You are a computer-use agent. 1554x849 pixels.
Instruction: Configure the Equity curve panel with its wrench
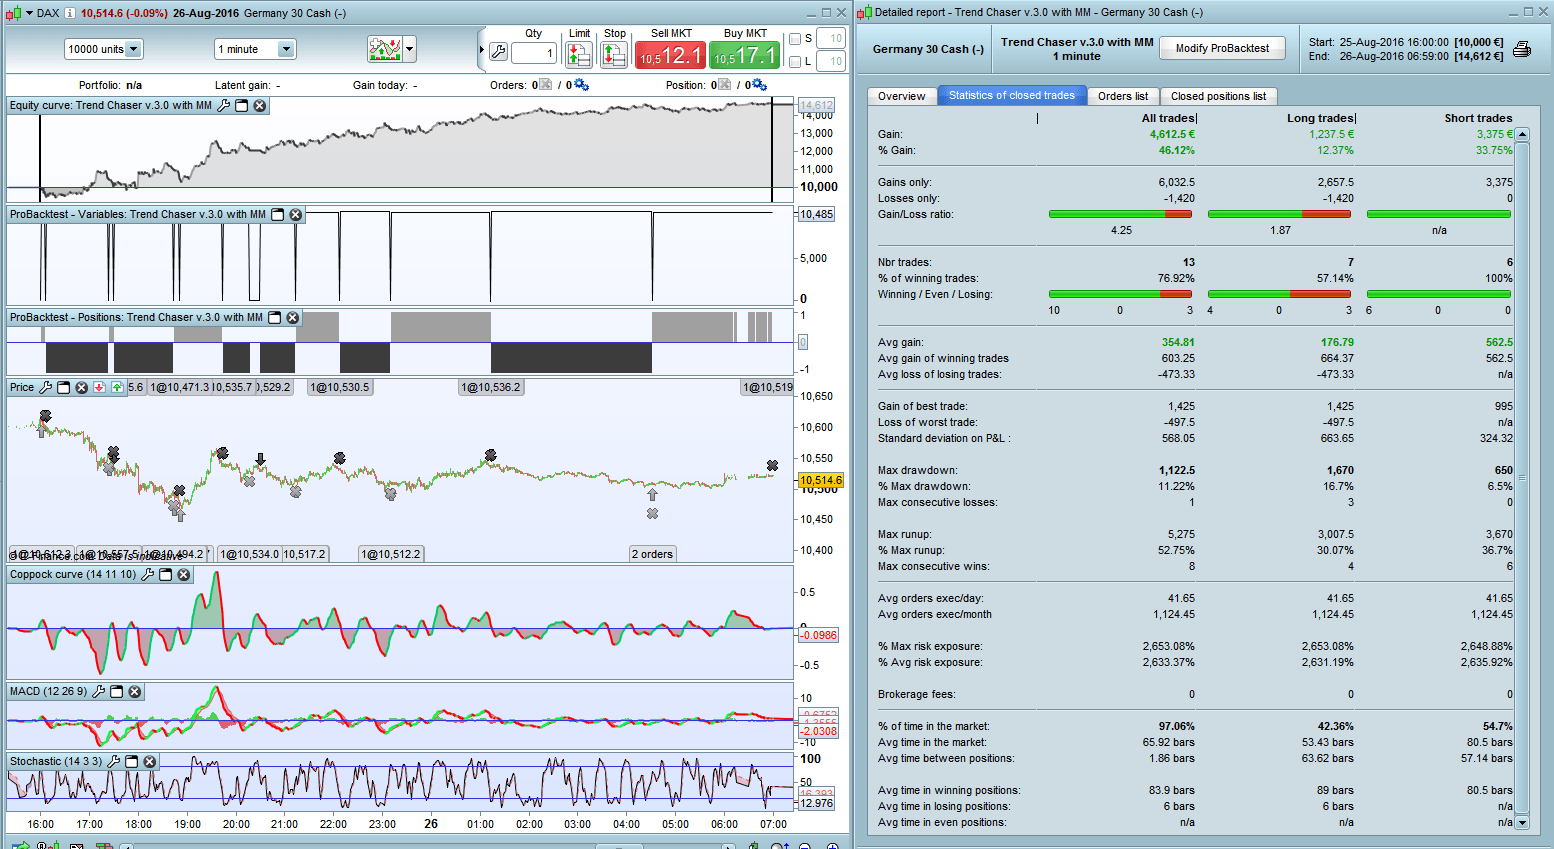tap(224, 105)
